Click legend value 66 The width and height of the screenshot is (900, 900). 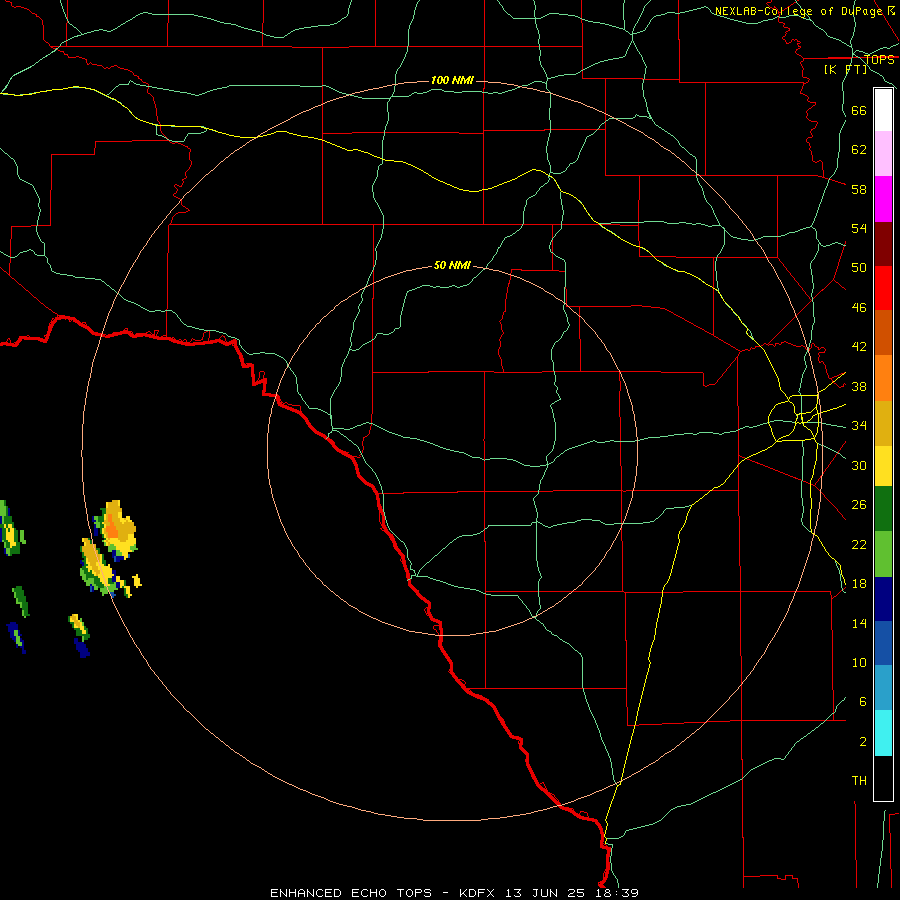pos(859,111)
